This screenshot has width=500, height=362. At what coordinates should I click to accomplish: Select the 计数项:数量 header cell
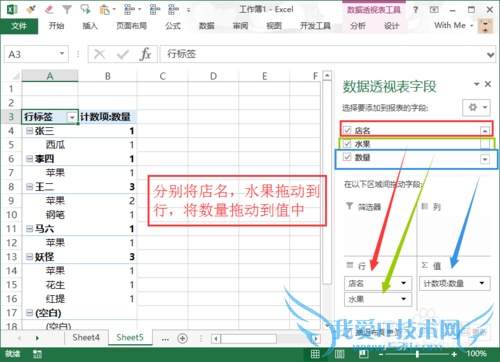108,117
